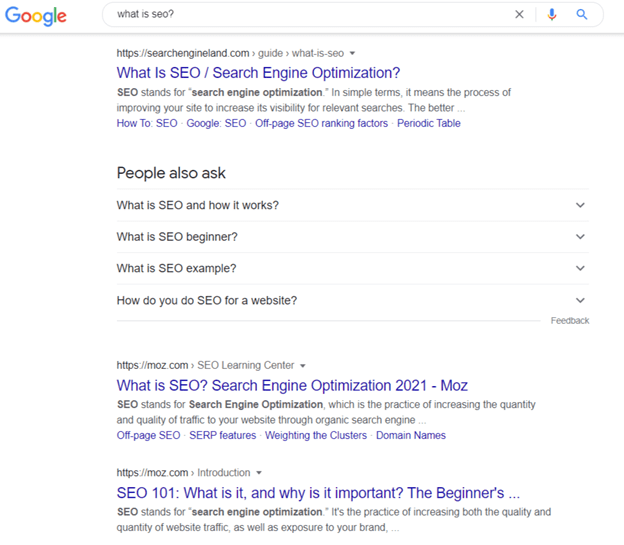This screenshot has width=624, height=545.
Task: Click the magnifying glass search icon
Action: point(581,14)
